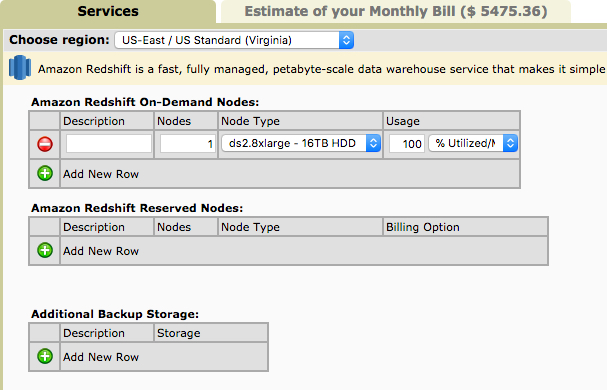Click Description header in Backup Storage table
The image size is (607, 390).
coord(94,333)
